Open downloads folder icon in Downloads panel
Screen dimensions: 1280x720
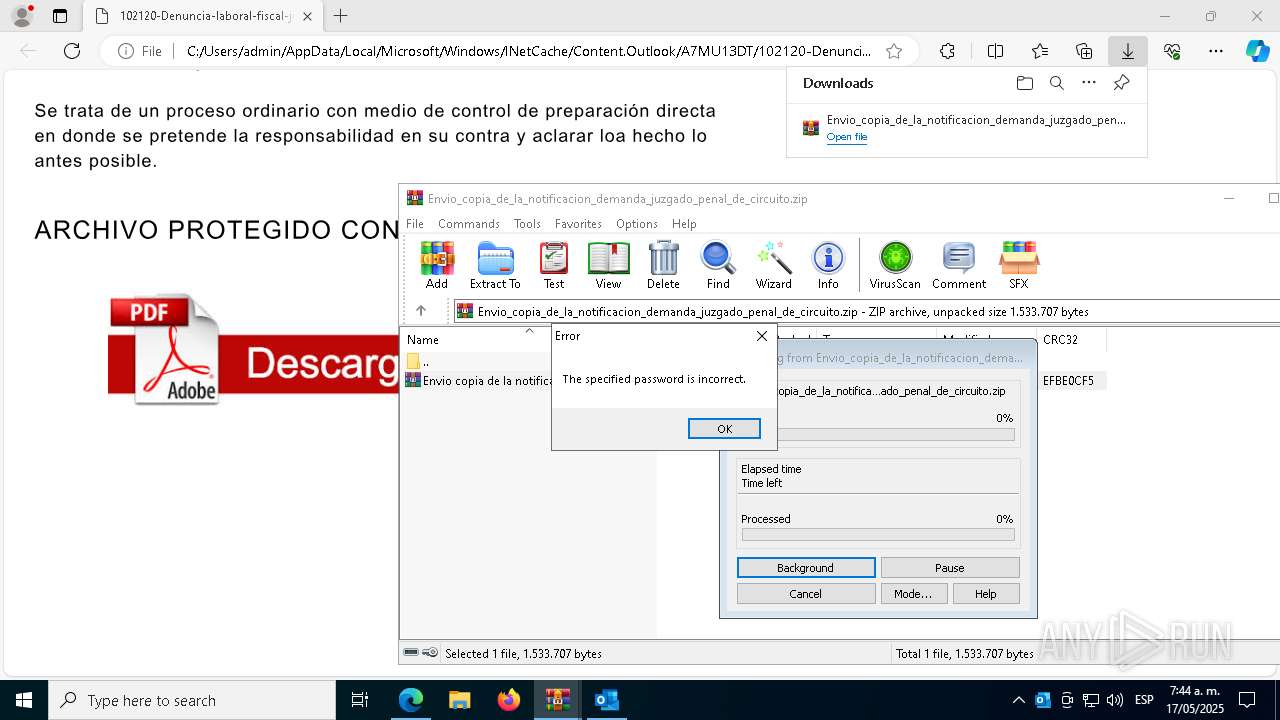(1024, 83)
